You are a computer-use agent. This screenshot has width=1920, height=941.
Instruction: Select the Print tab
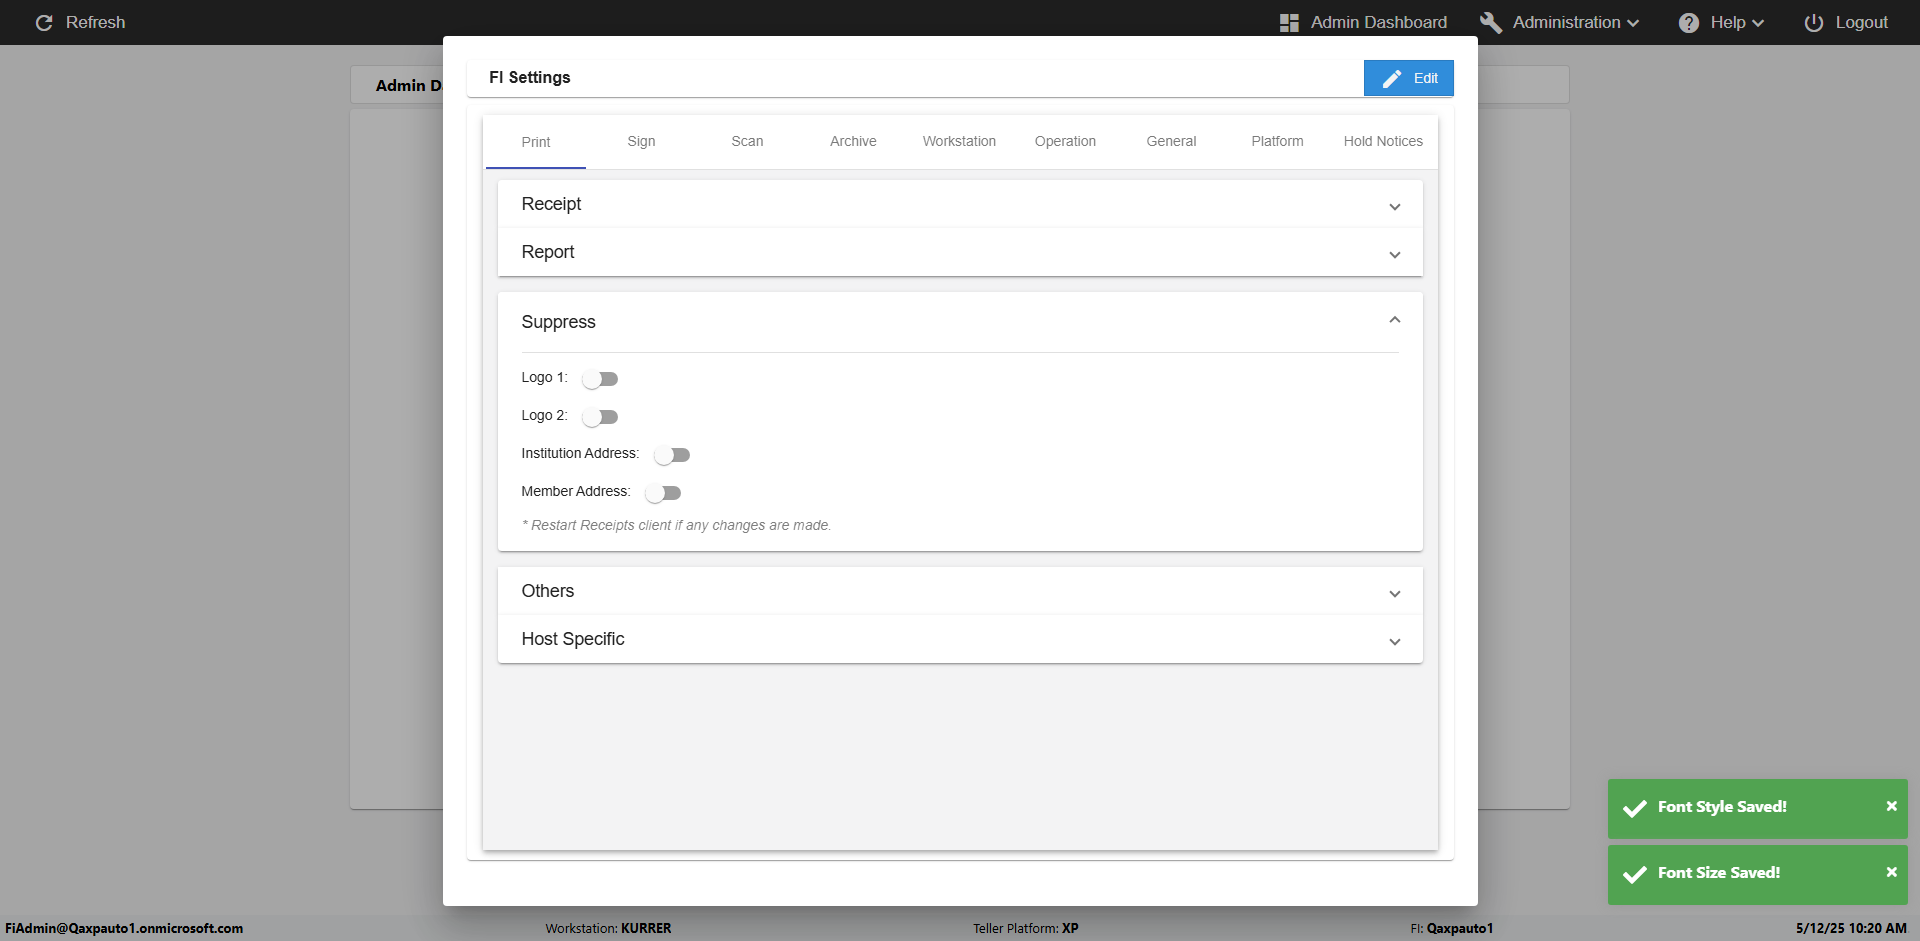tap(536, 142)
